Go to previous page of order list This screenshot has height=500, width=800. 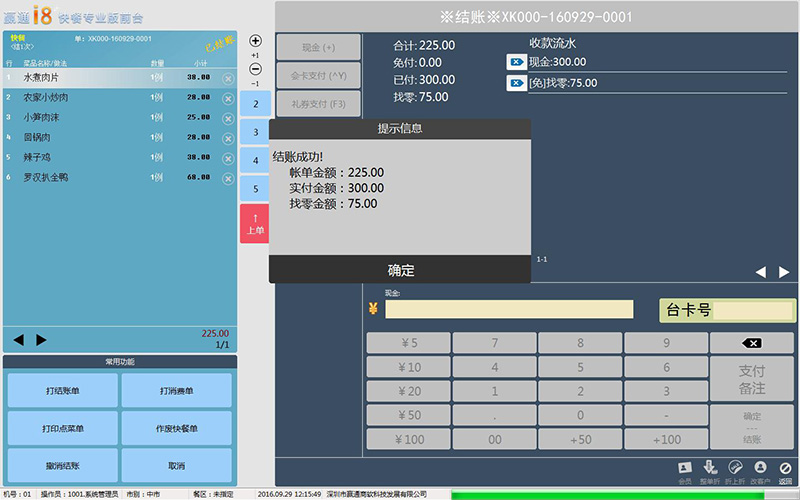click(18, 340)
